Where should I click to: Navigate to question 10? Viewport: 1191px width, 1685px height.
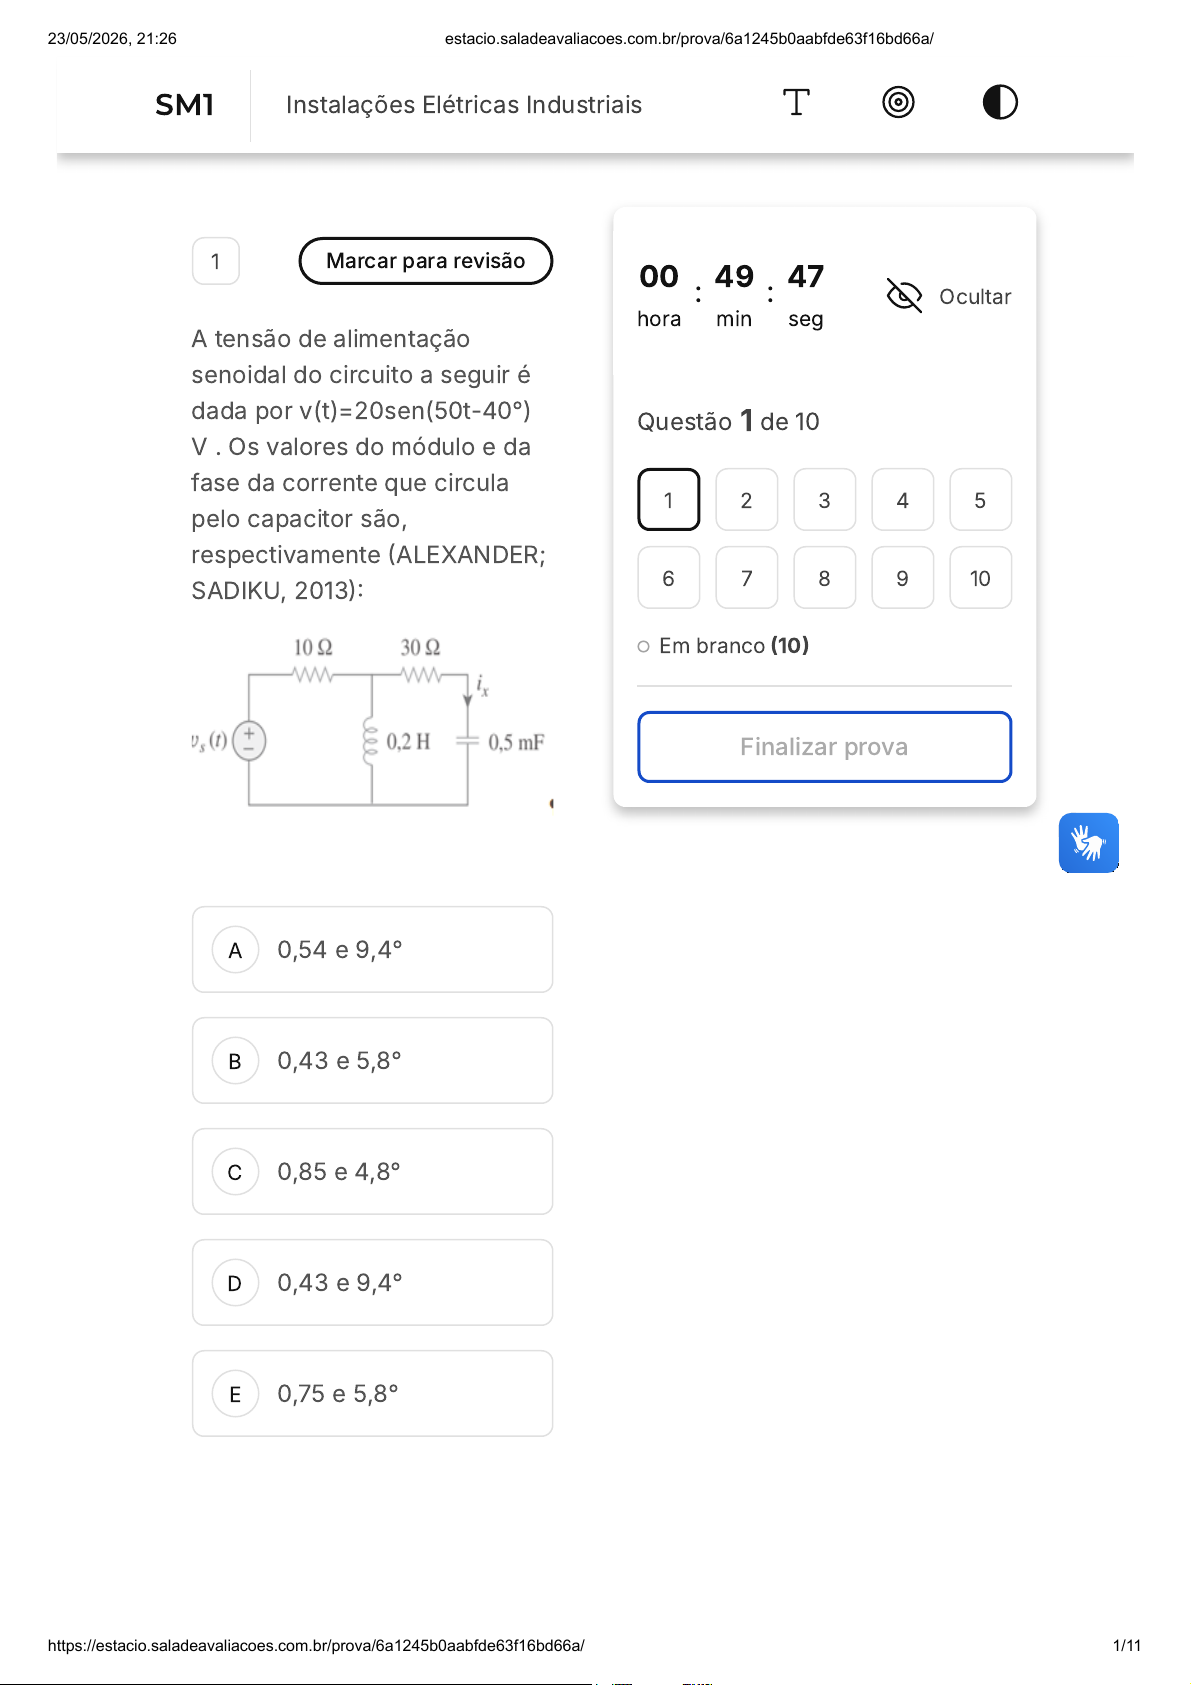(x=980, y=578)
